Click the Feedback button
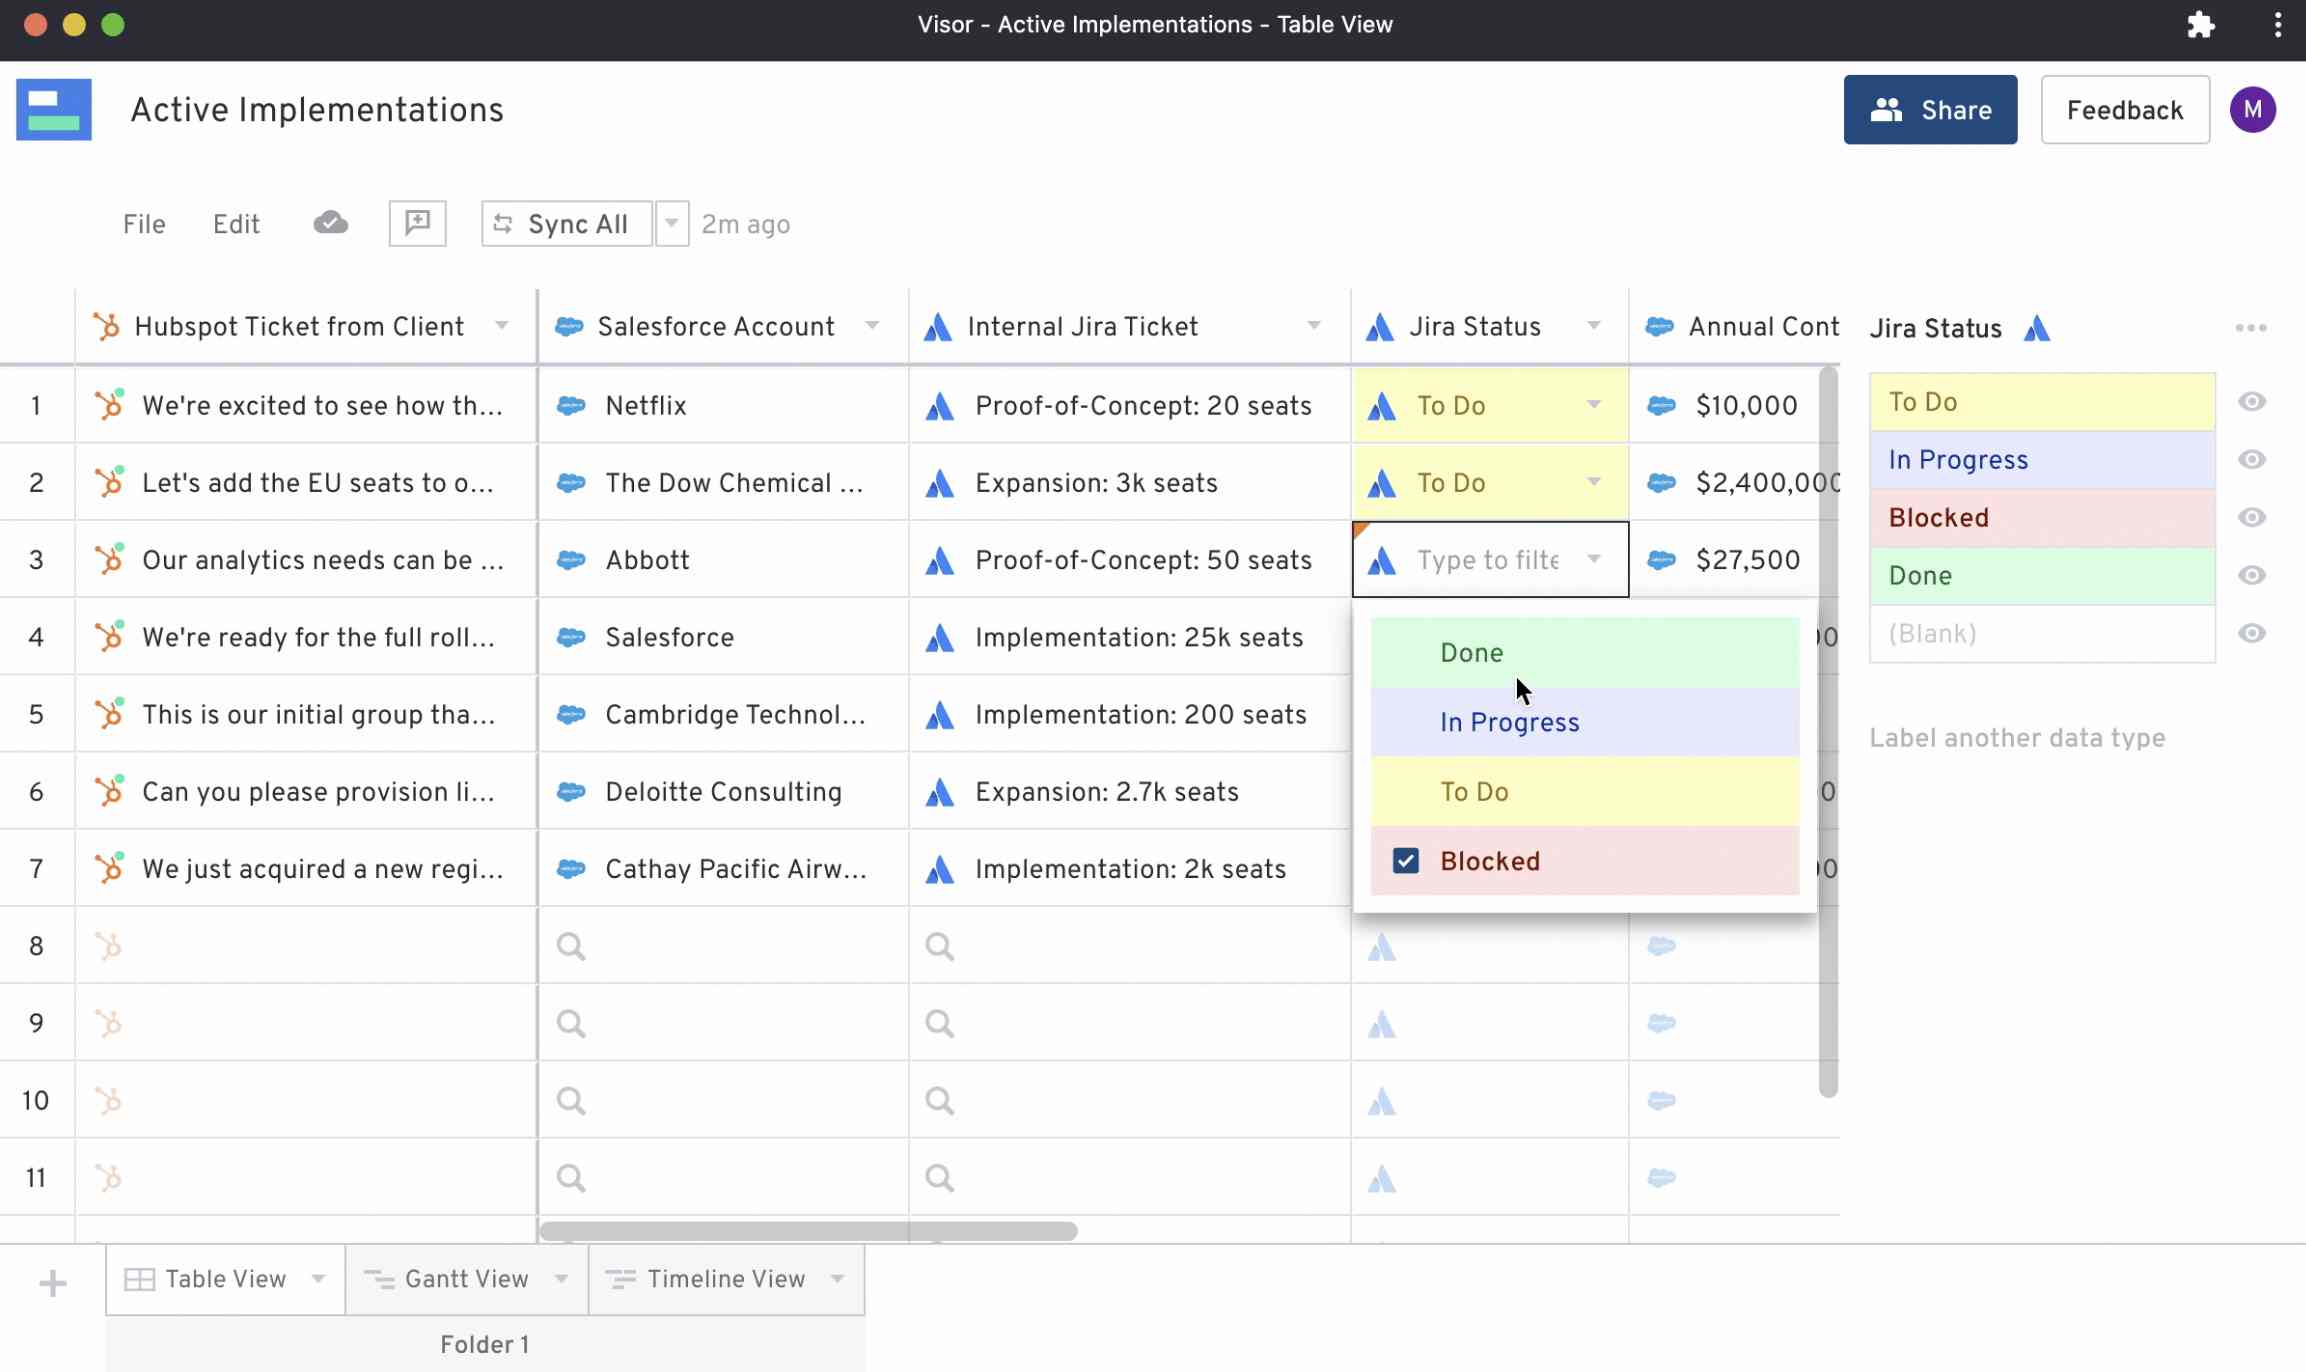Screen dimensions: 2306x1372 (x=2125, y=109)
